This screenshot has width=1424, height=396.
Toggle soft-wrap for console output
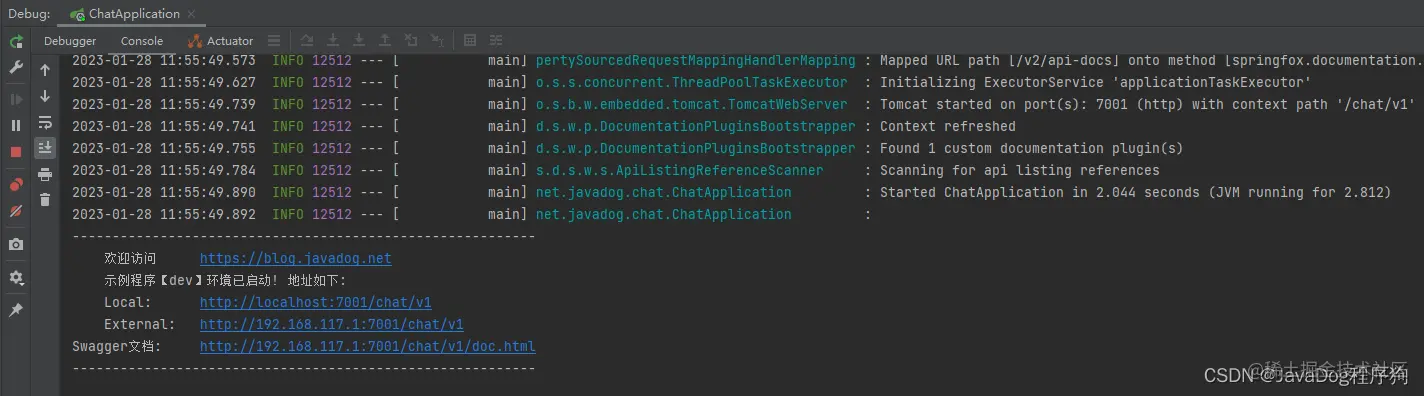(45, 122)
